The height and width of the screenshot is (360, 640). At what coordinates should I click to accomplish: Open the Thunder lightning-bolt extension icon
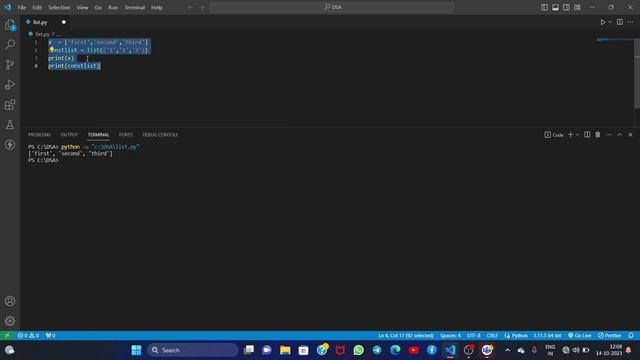(x=10, y=145)
